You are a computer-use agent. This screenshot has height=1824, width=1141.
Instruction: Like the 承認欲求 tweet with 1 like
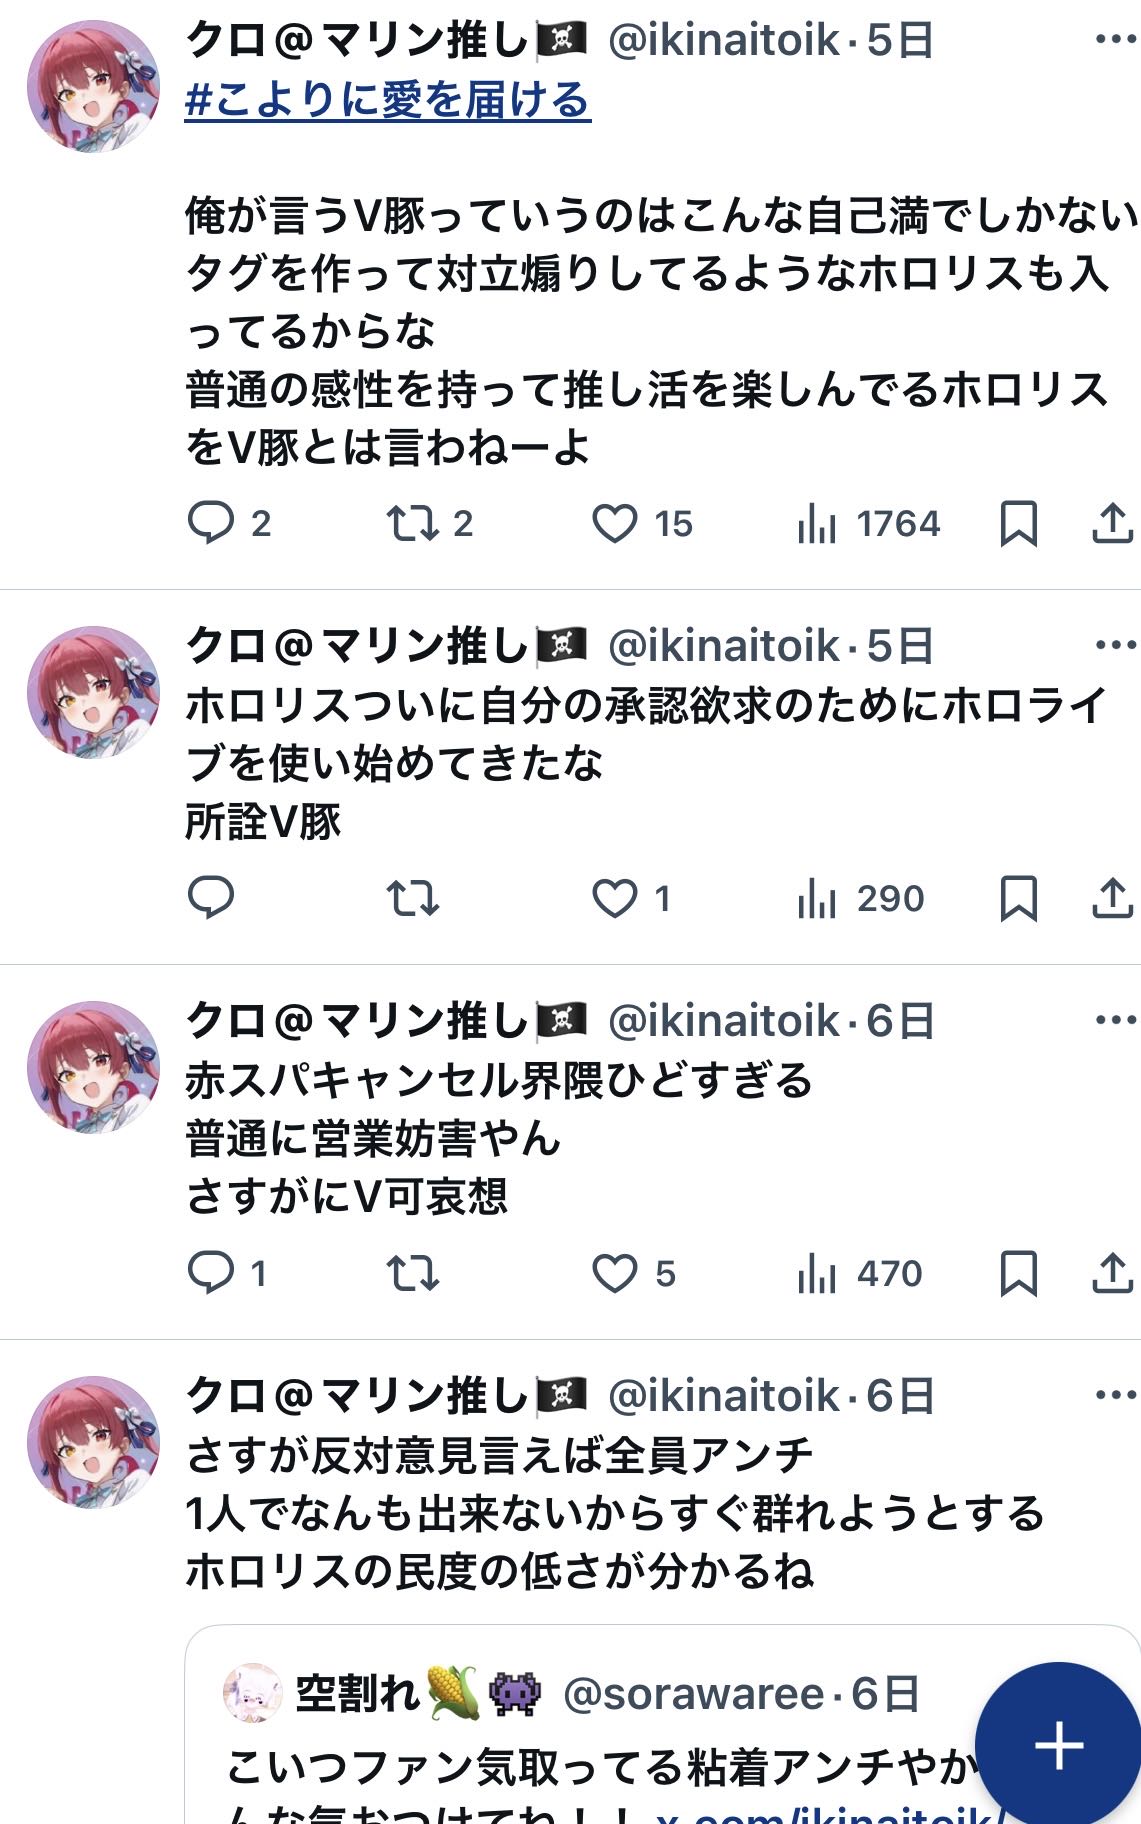pyautogui.click(x=615, y=898)
